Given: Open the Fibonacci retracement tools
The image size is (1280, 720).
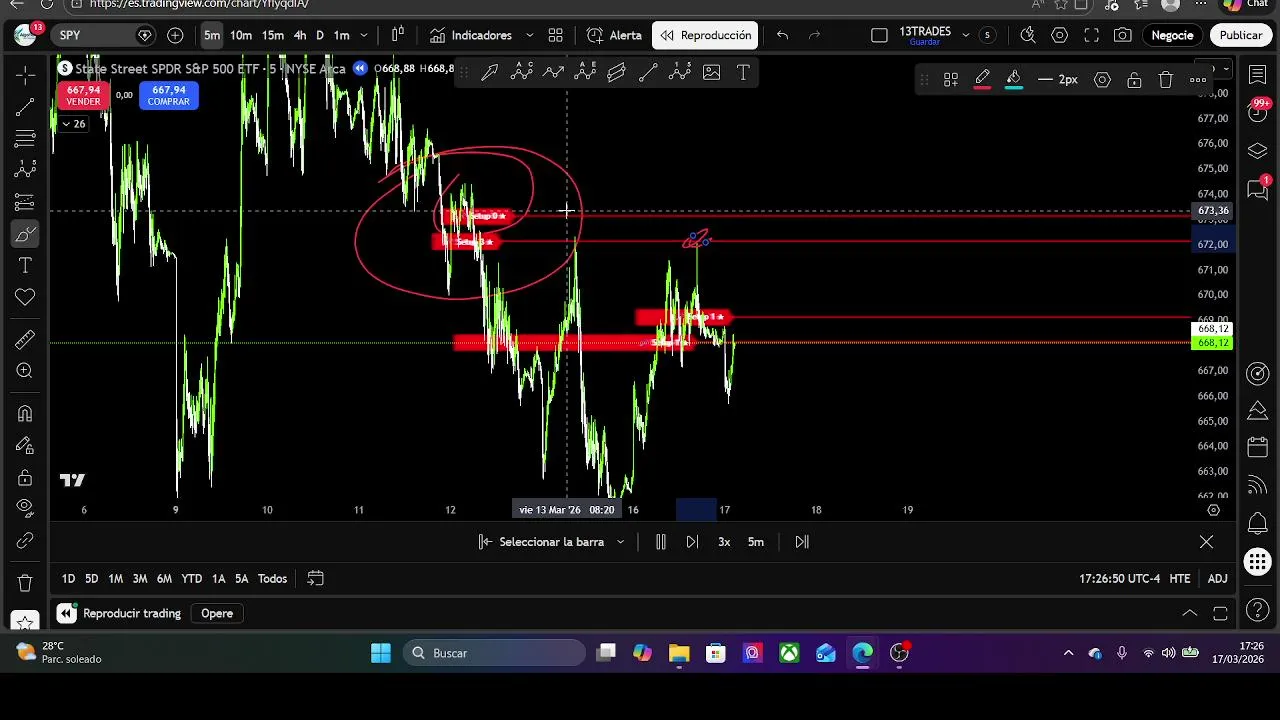Looking at the screenshot, I should (x=25, y=139).
